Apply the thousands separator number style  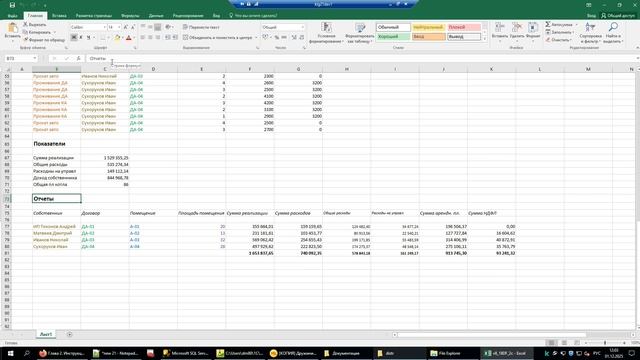click(x=284, y=38)
